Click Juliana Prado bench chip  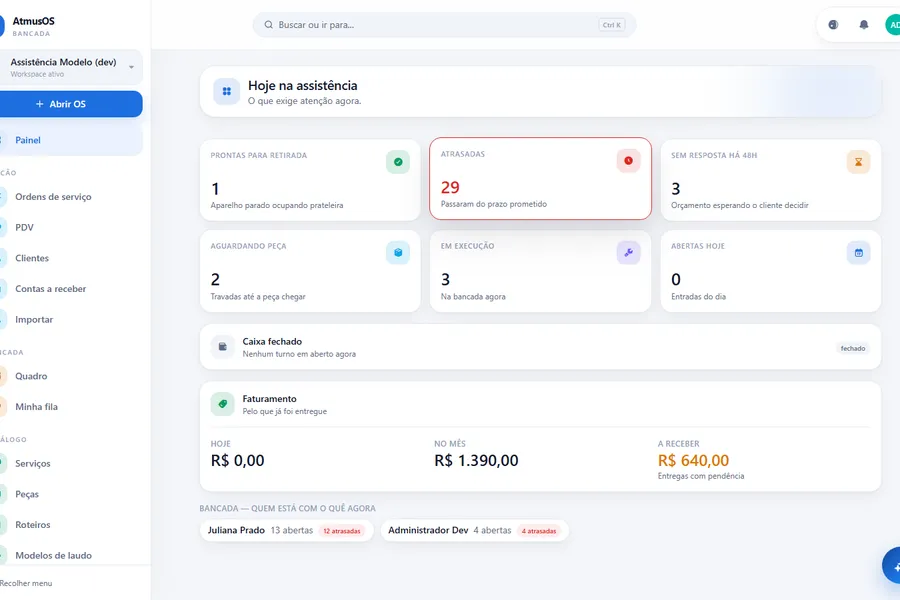coord(286,531)
